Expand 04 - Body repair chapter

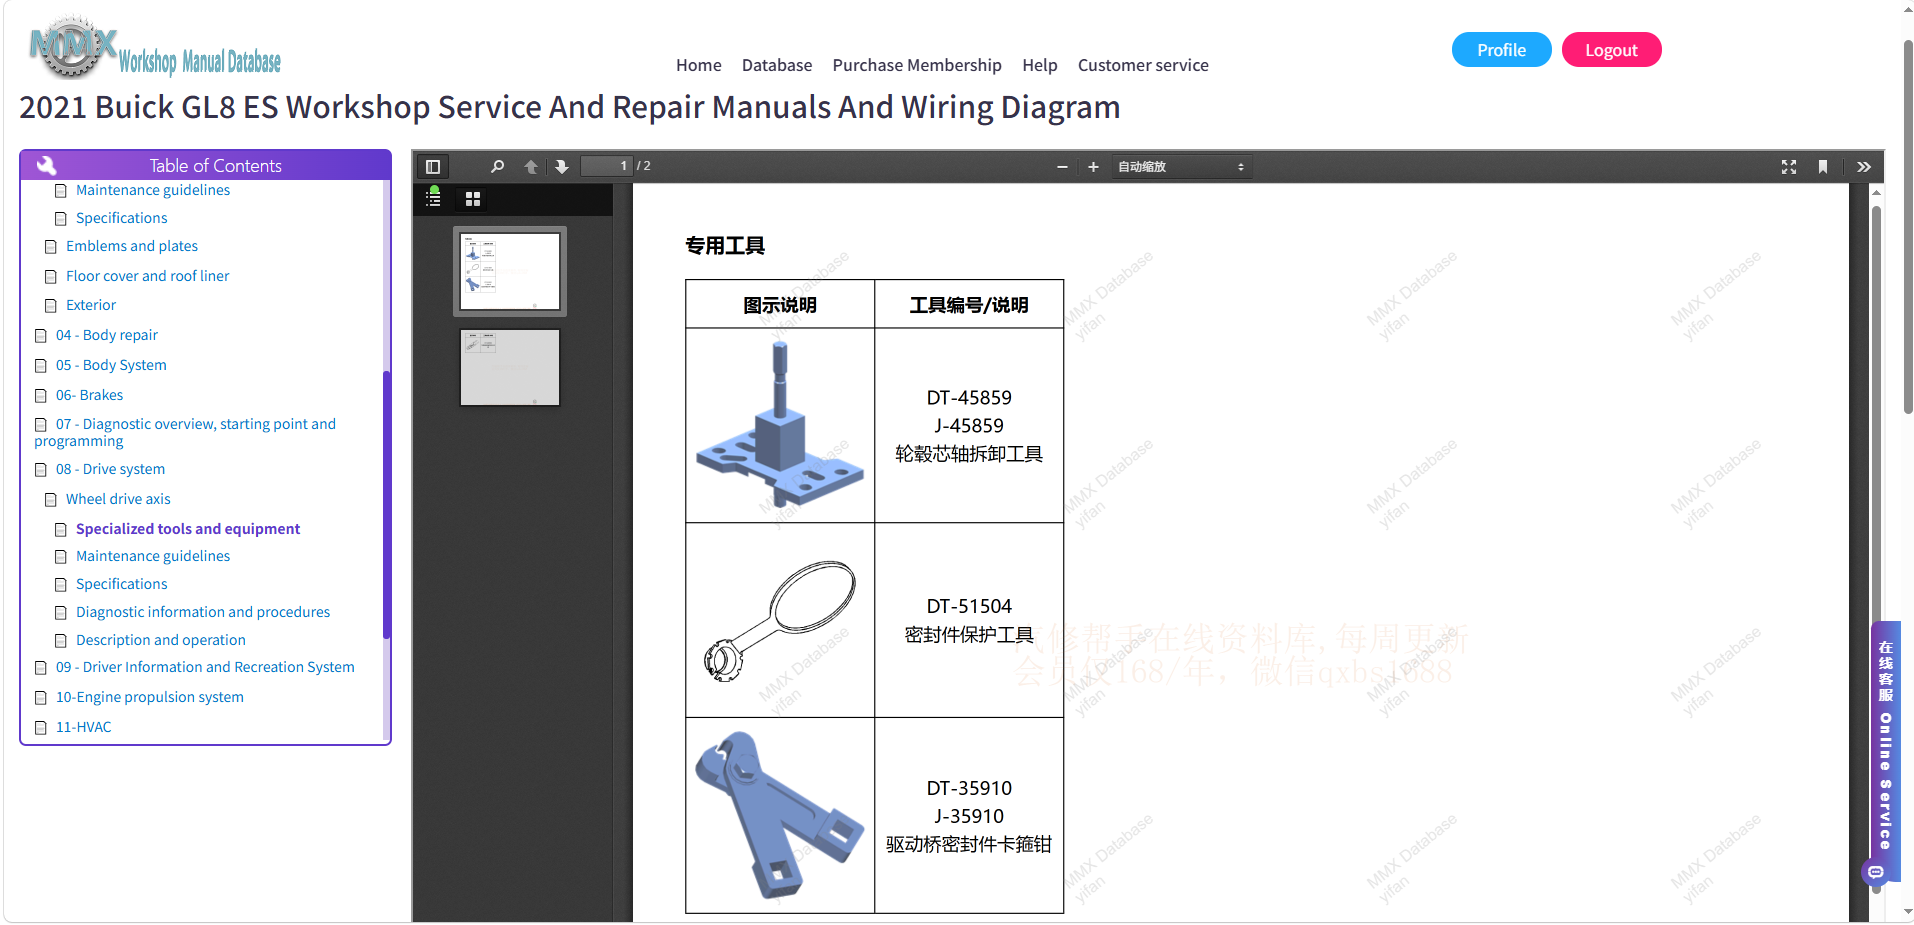point(107,335)
